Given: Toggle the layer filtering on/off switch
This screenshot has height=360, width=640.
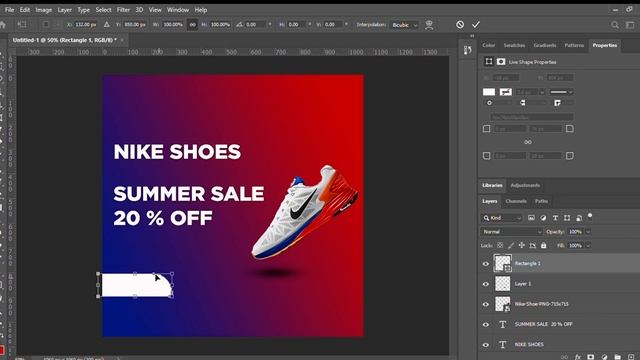Looking at the screenshot, I should click(590, 216).
